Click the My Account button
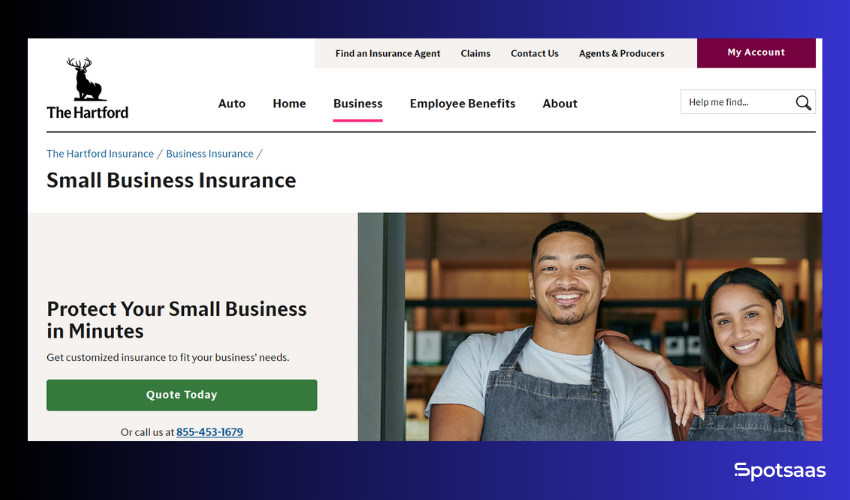850x500 pixels. point(756,53)
